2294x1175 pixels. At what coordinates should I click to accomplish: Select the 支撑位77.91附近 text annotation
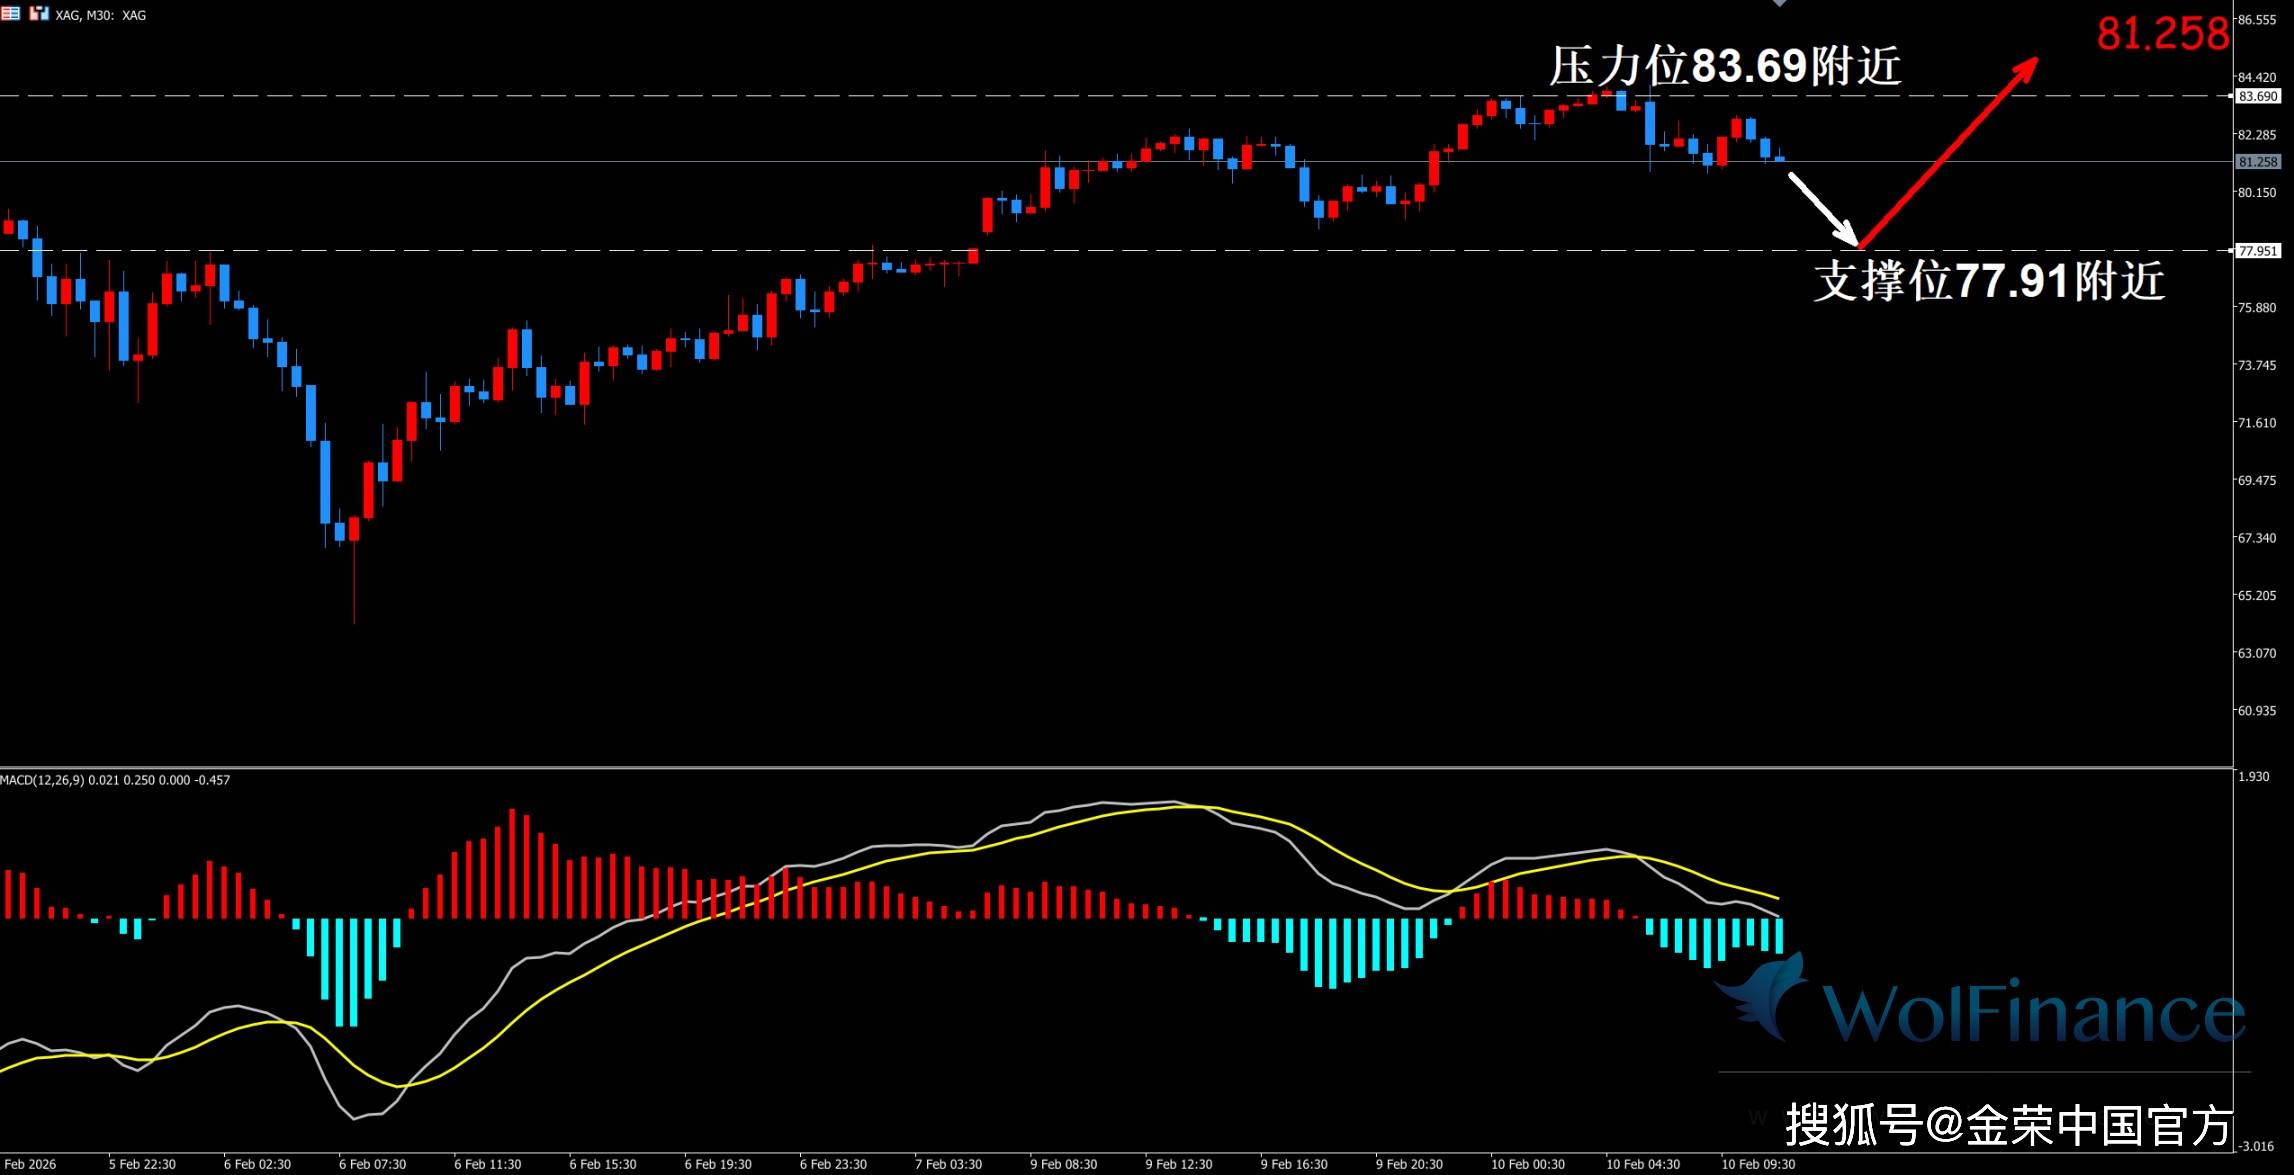coord(1988,281)
